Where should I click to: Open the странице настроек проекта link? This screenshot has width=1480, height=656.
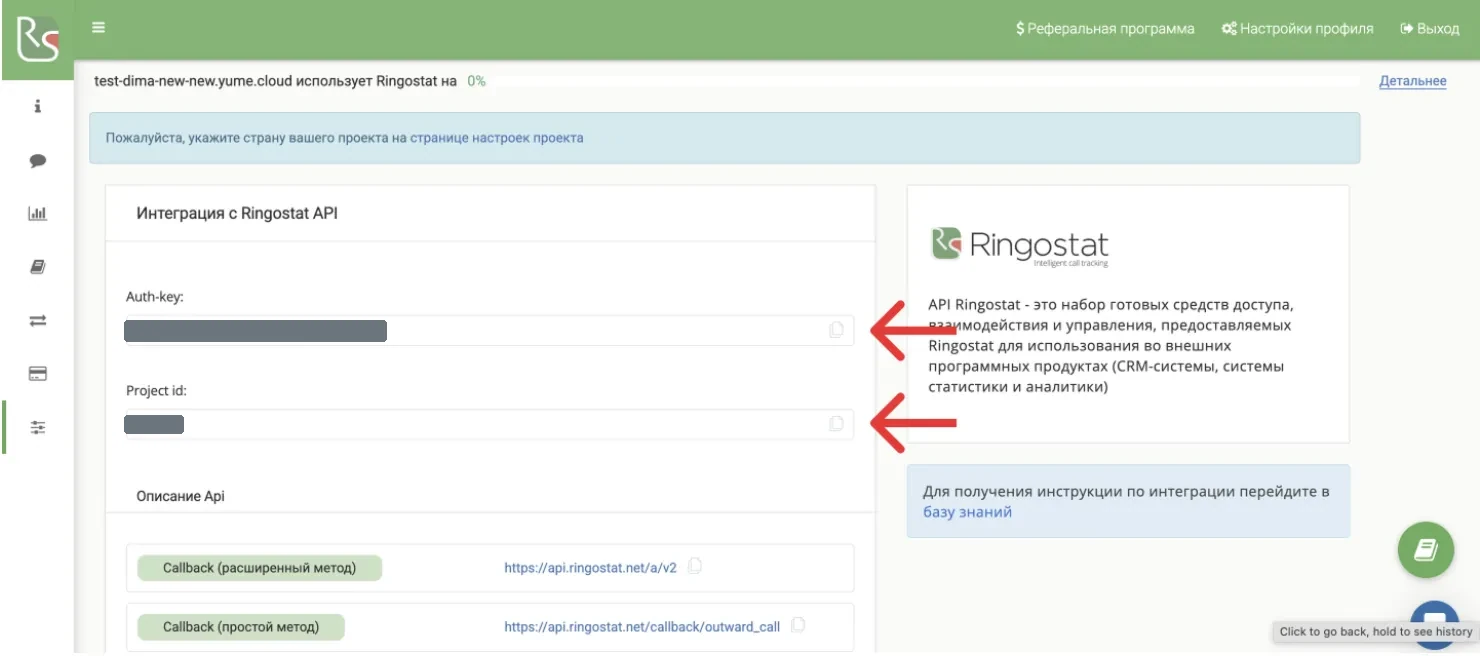point(496,138)
